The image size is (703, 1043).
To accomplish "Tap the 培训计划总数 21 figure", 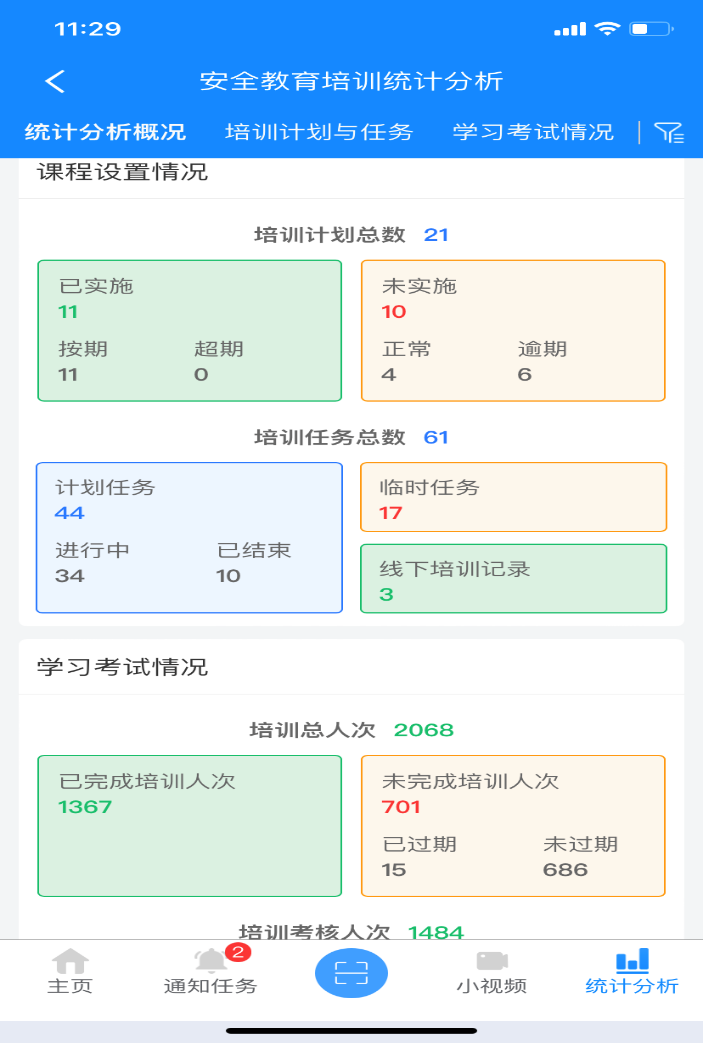I will click(x=436, y=235).
